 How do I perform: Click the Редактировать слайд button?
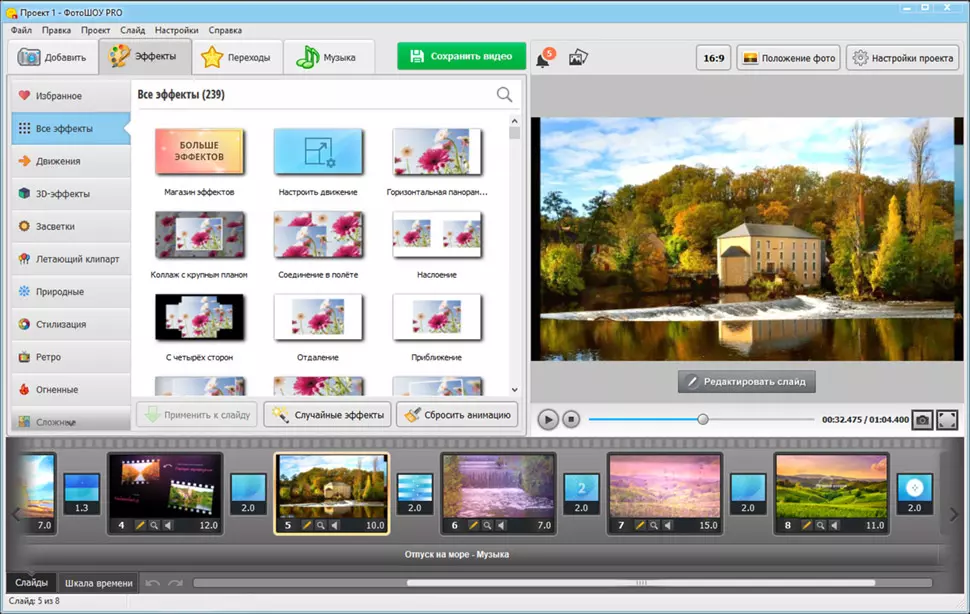point(746,381)
